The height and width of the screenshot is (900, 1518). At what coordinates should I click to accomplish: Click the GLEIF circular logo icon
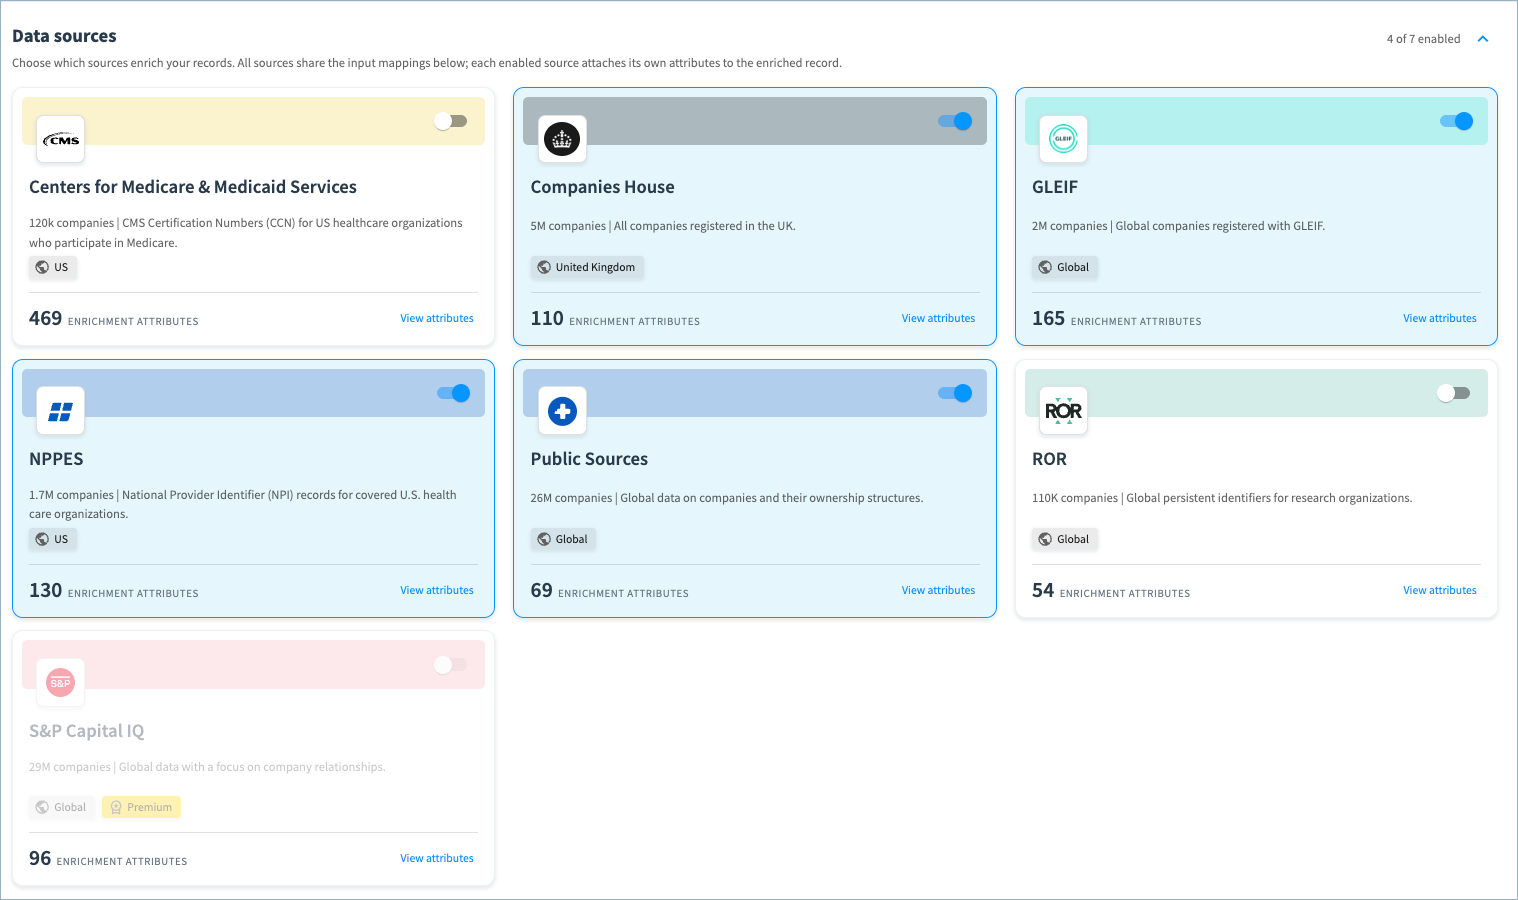click(x=1063, y=139)
